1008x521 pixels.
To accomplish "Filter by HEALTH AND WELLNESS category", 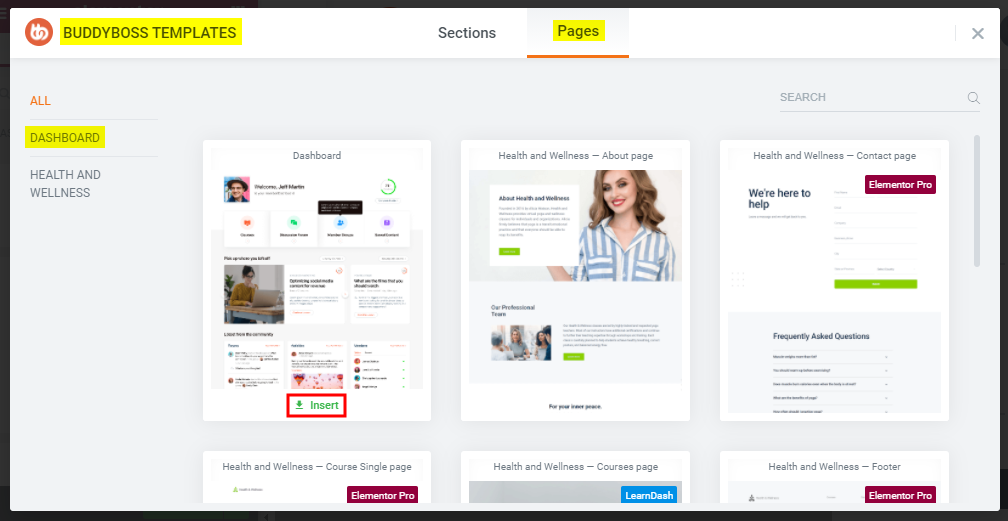I will pos(65,184).
